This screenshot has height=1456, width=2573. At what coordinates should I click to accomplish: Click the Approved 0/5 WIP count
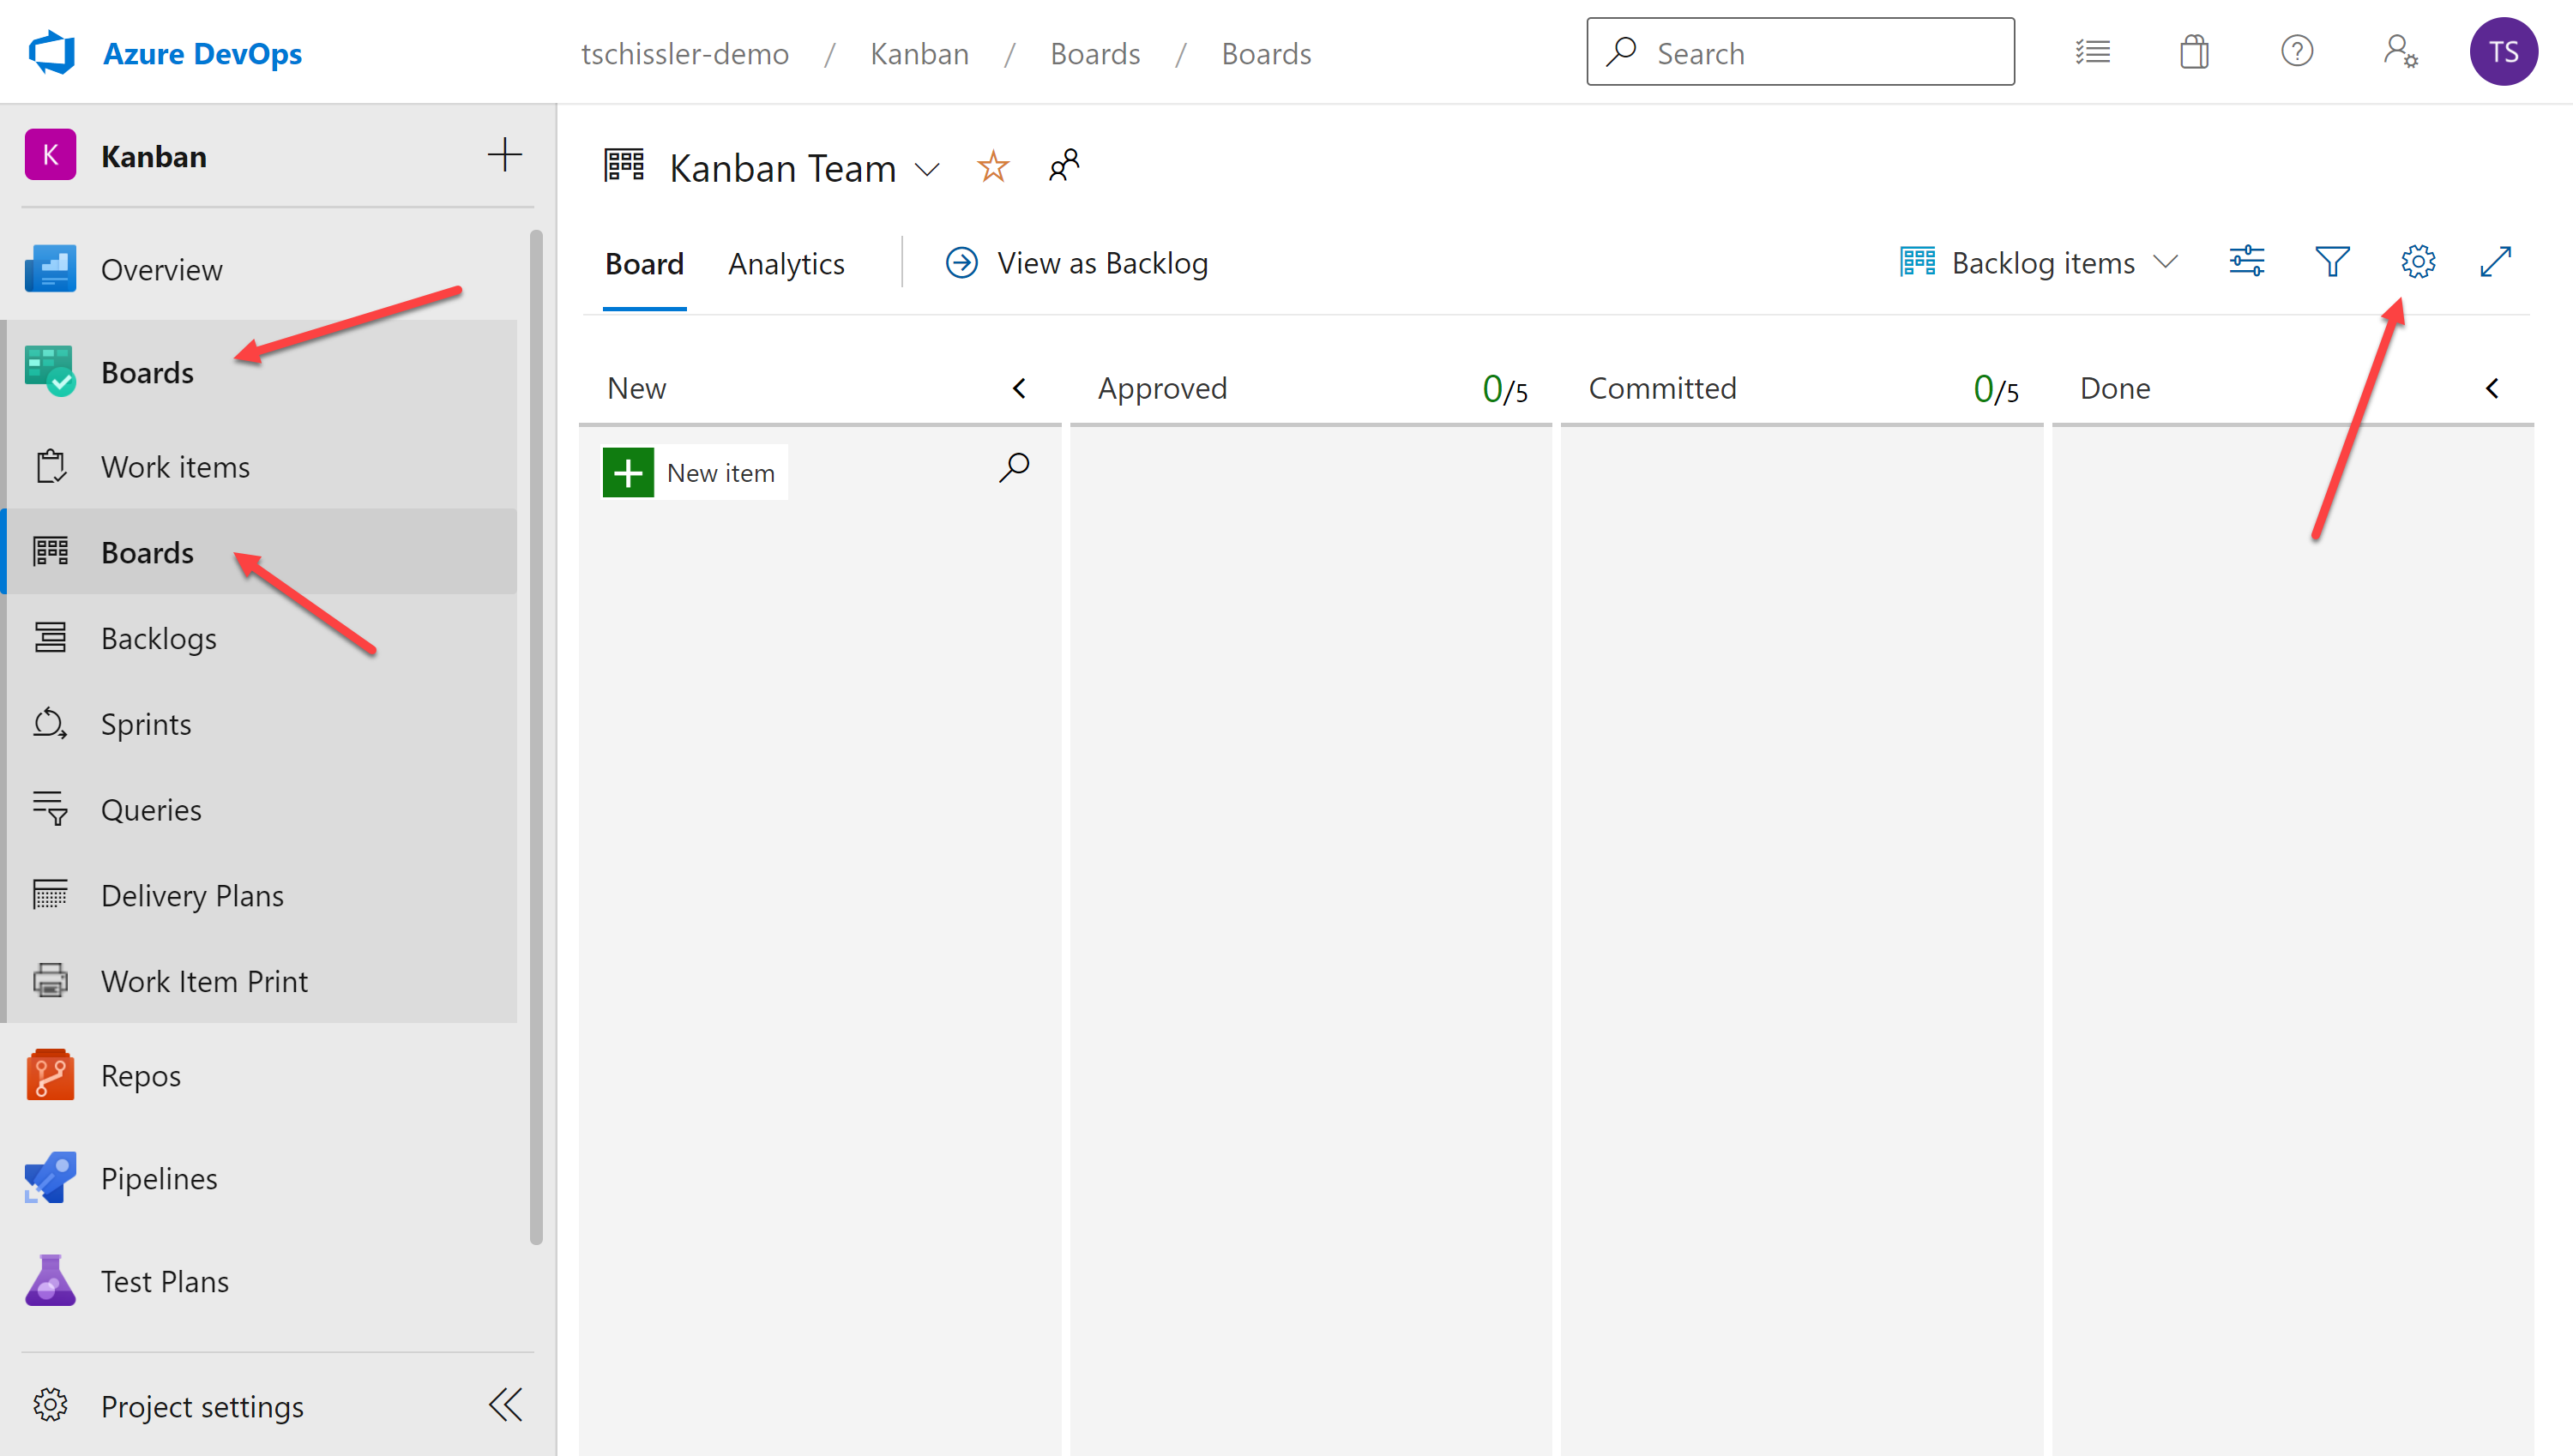[x=1505, y=389]
